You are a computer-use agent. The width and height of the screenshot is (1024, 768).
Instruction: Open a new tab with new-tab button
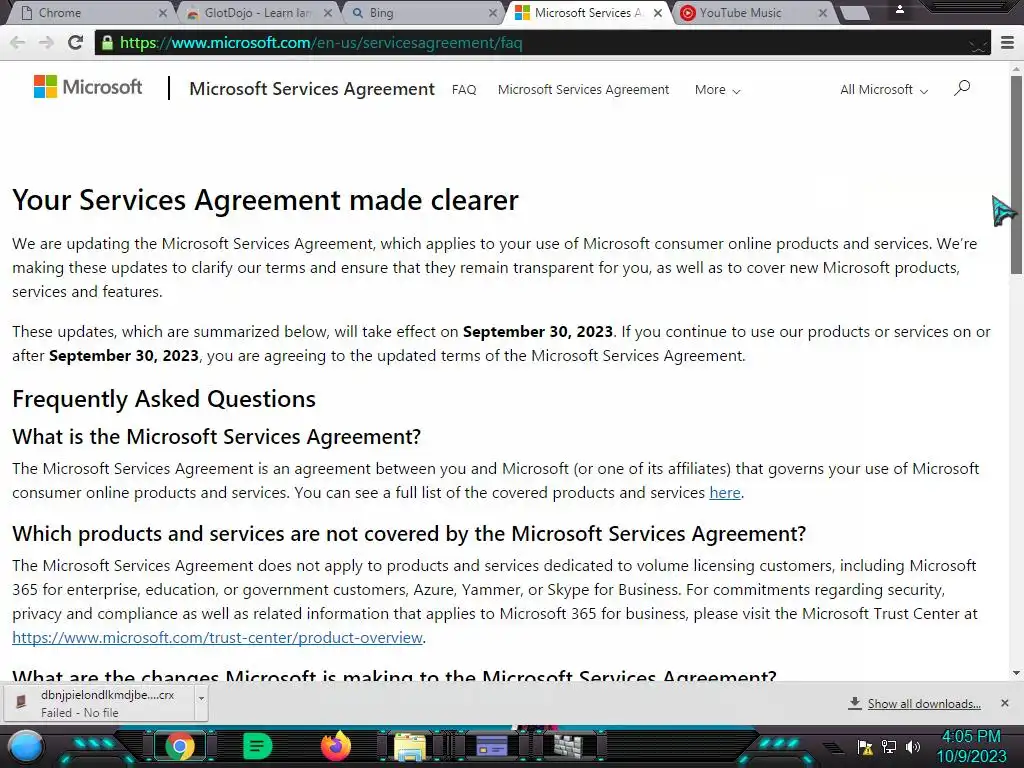(854, 12)
